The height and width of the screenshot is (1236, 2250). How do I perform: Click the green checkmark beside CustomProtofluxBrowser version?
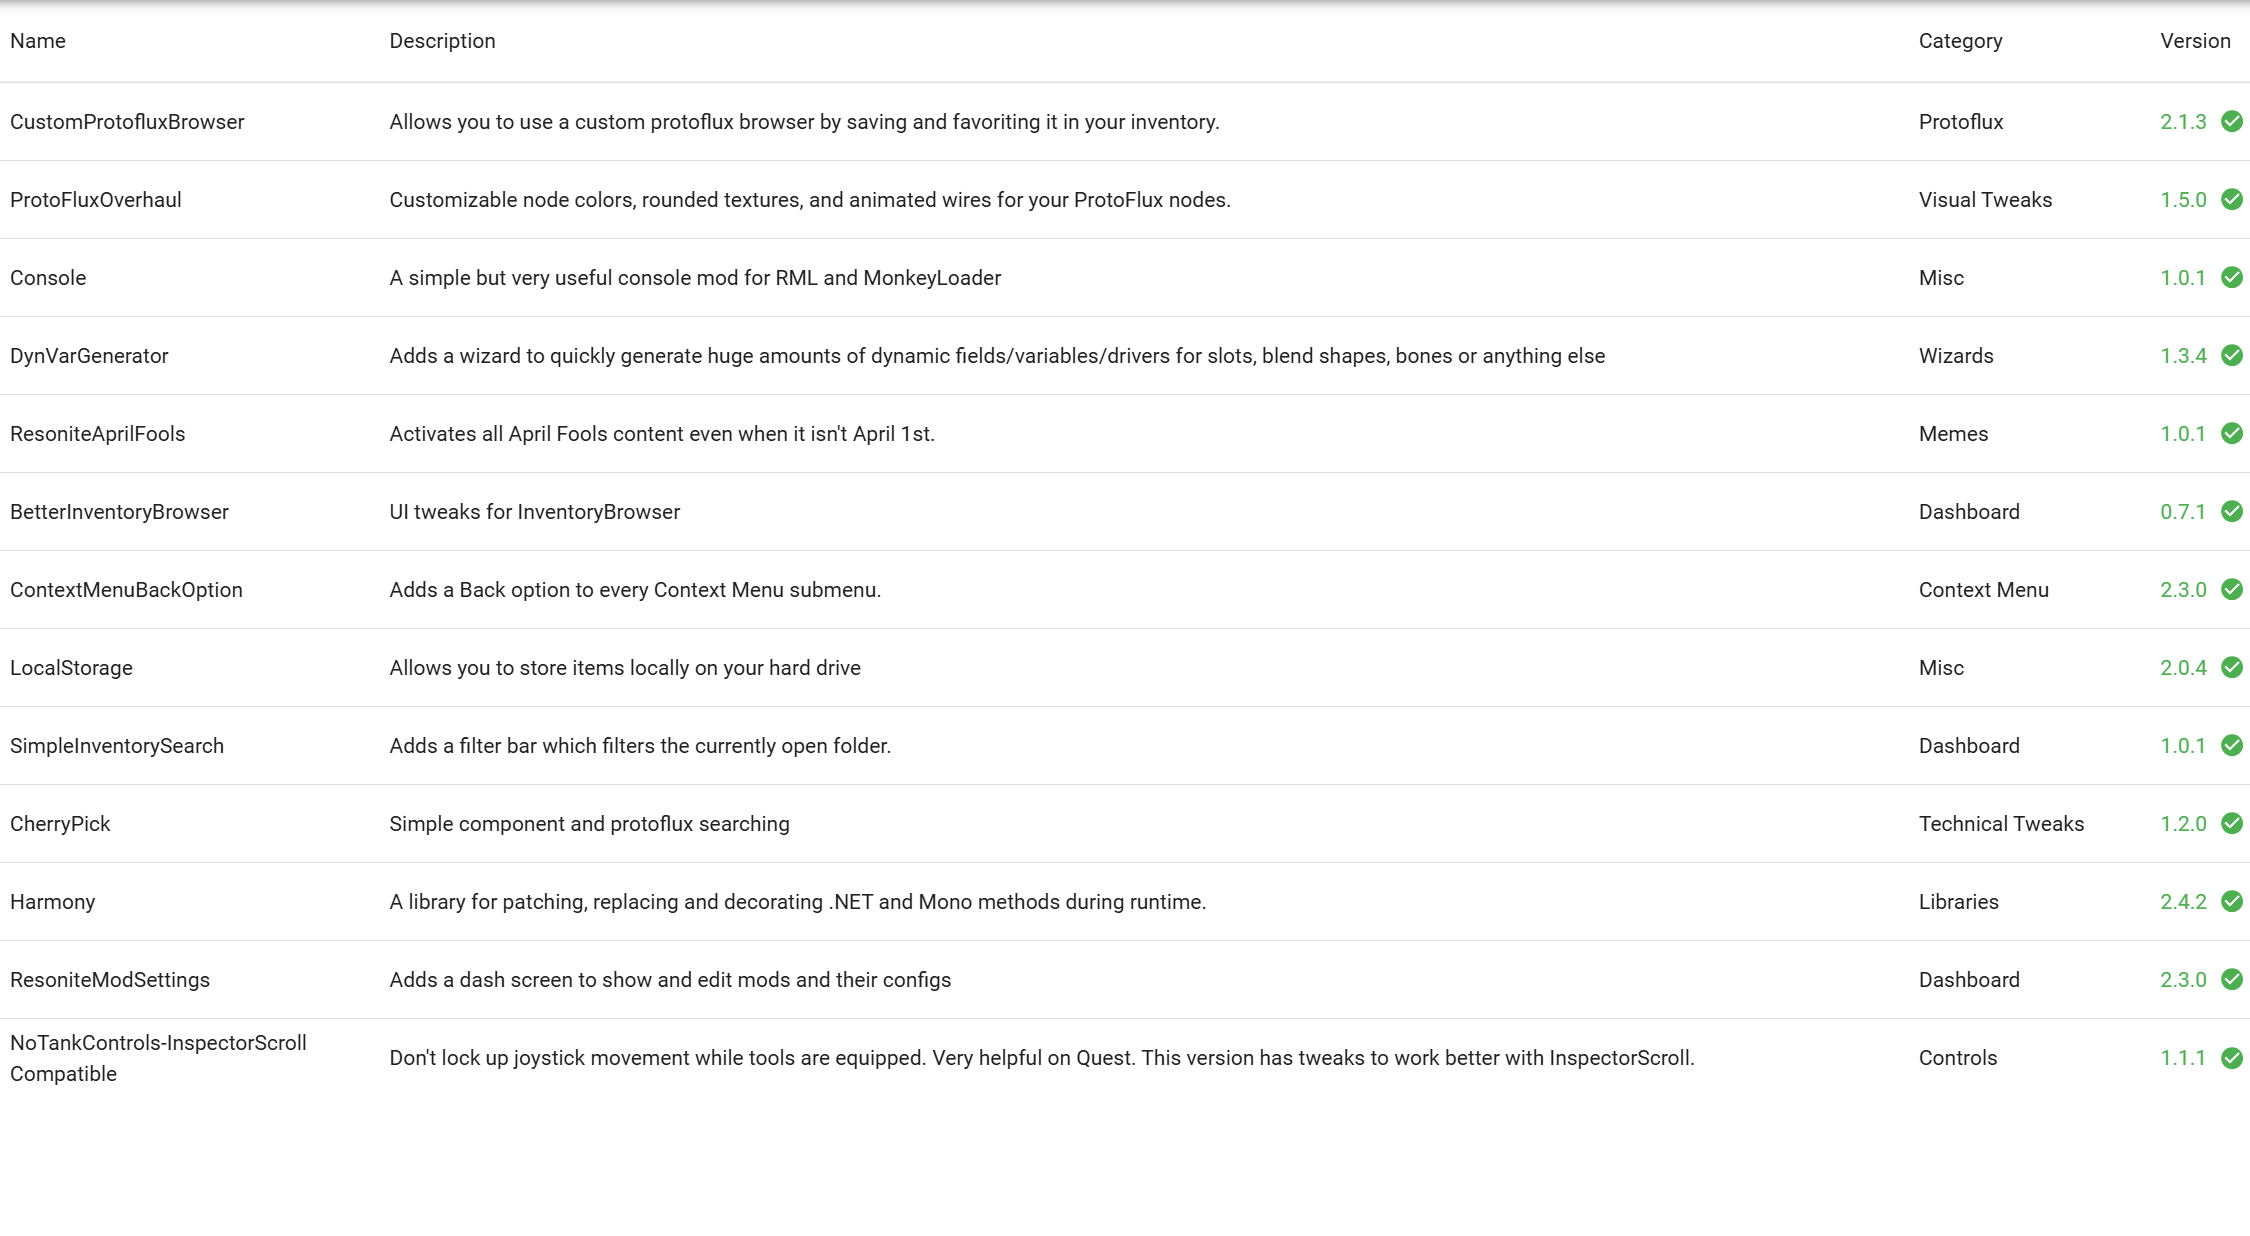(2231, 121)
